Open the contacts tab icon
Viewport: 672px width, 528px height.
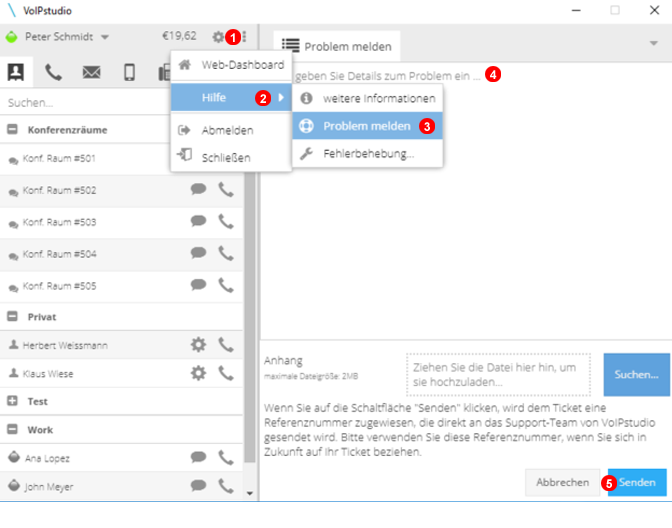pos(16,71)
